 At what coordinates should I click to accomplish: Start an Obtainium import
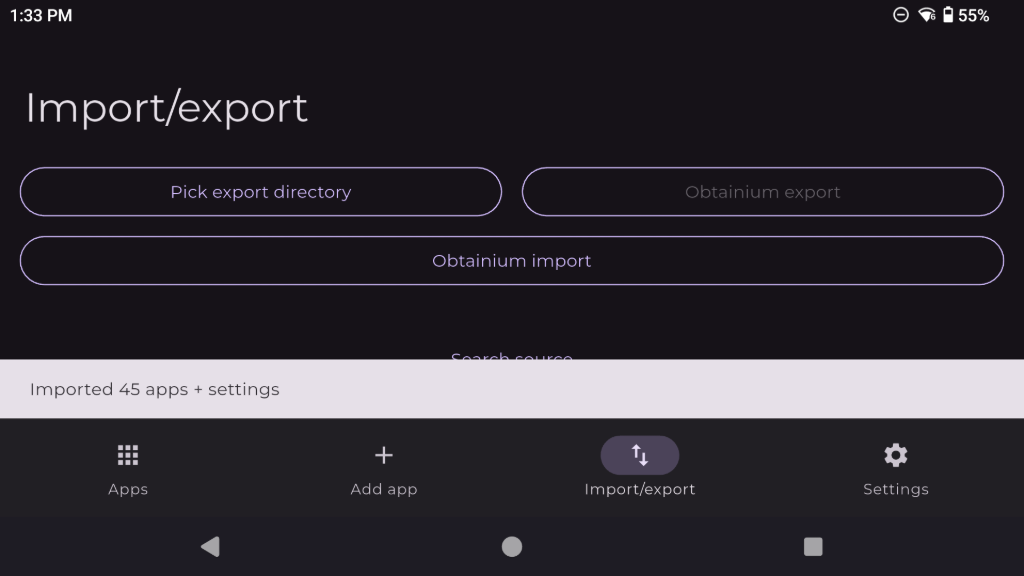point(511,260)
